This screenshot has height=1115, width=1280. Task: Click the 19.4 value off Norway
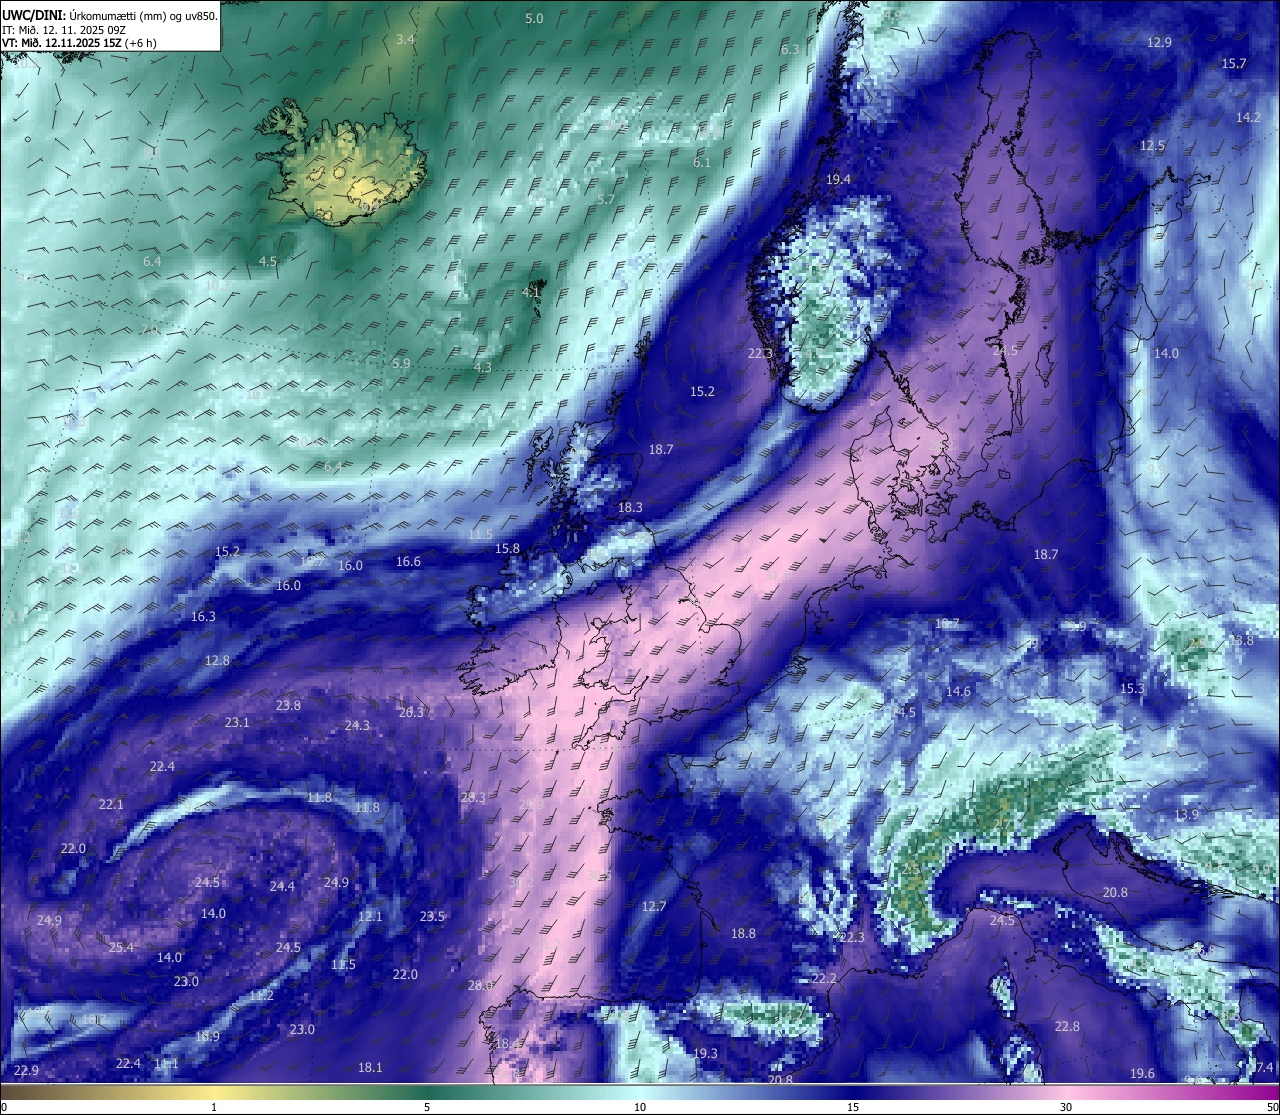click(x=838, y=180)
